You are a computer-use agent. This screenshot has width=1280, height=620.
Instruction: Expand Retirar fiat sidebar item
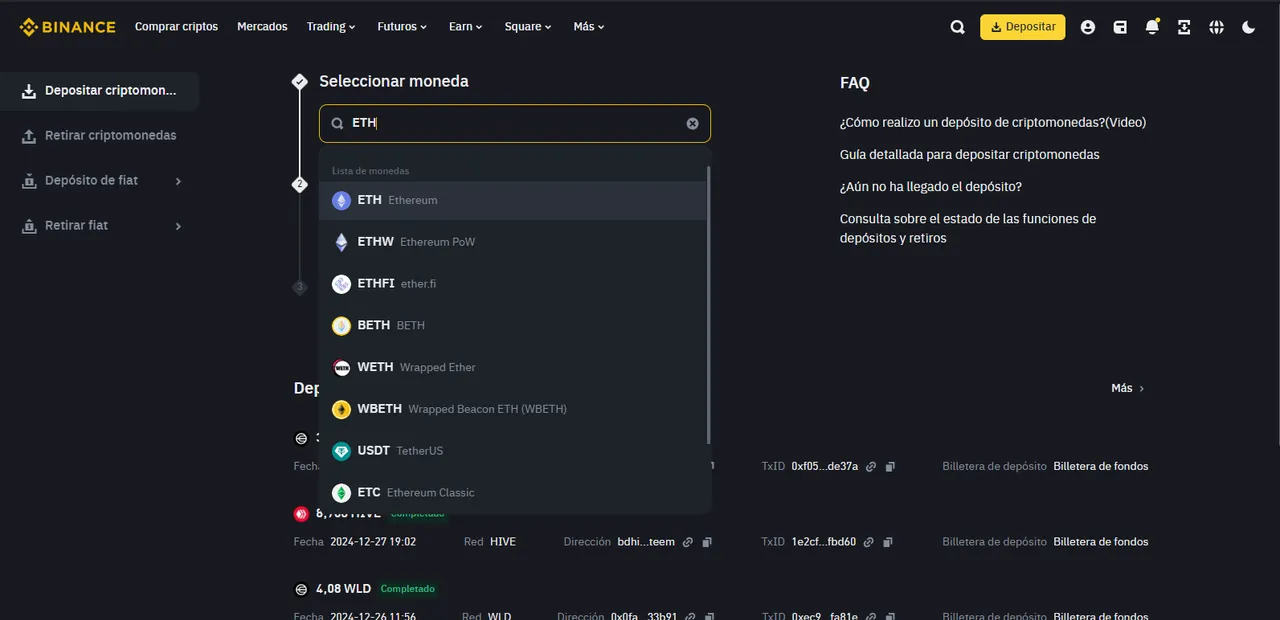(x=100, y=226)
